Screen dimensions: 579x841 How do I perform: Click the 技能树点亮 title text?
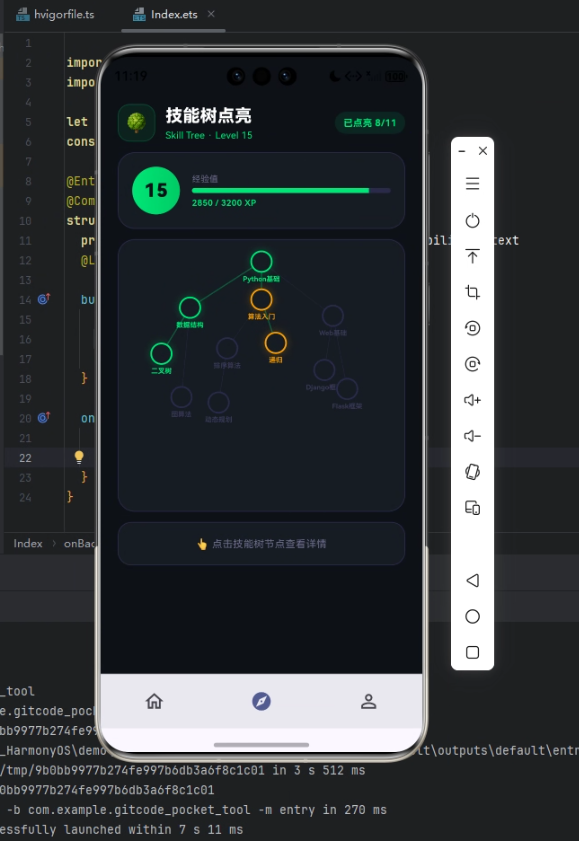208,115
